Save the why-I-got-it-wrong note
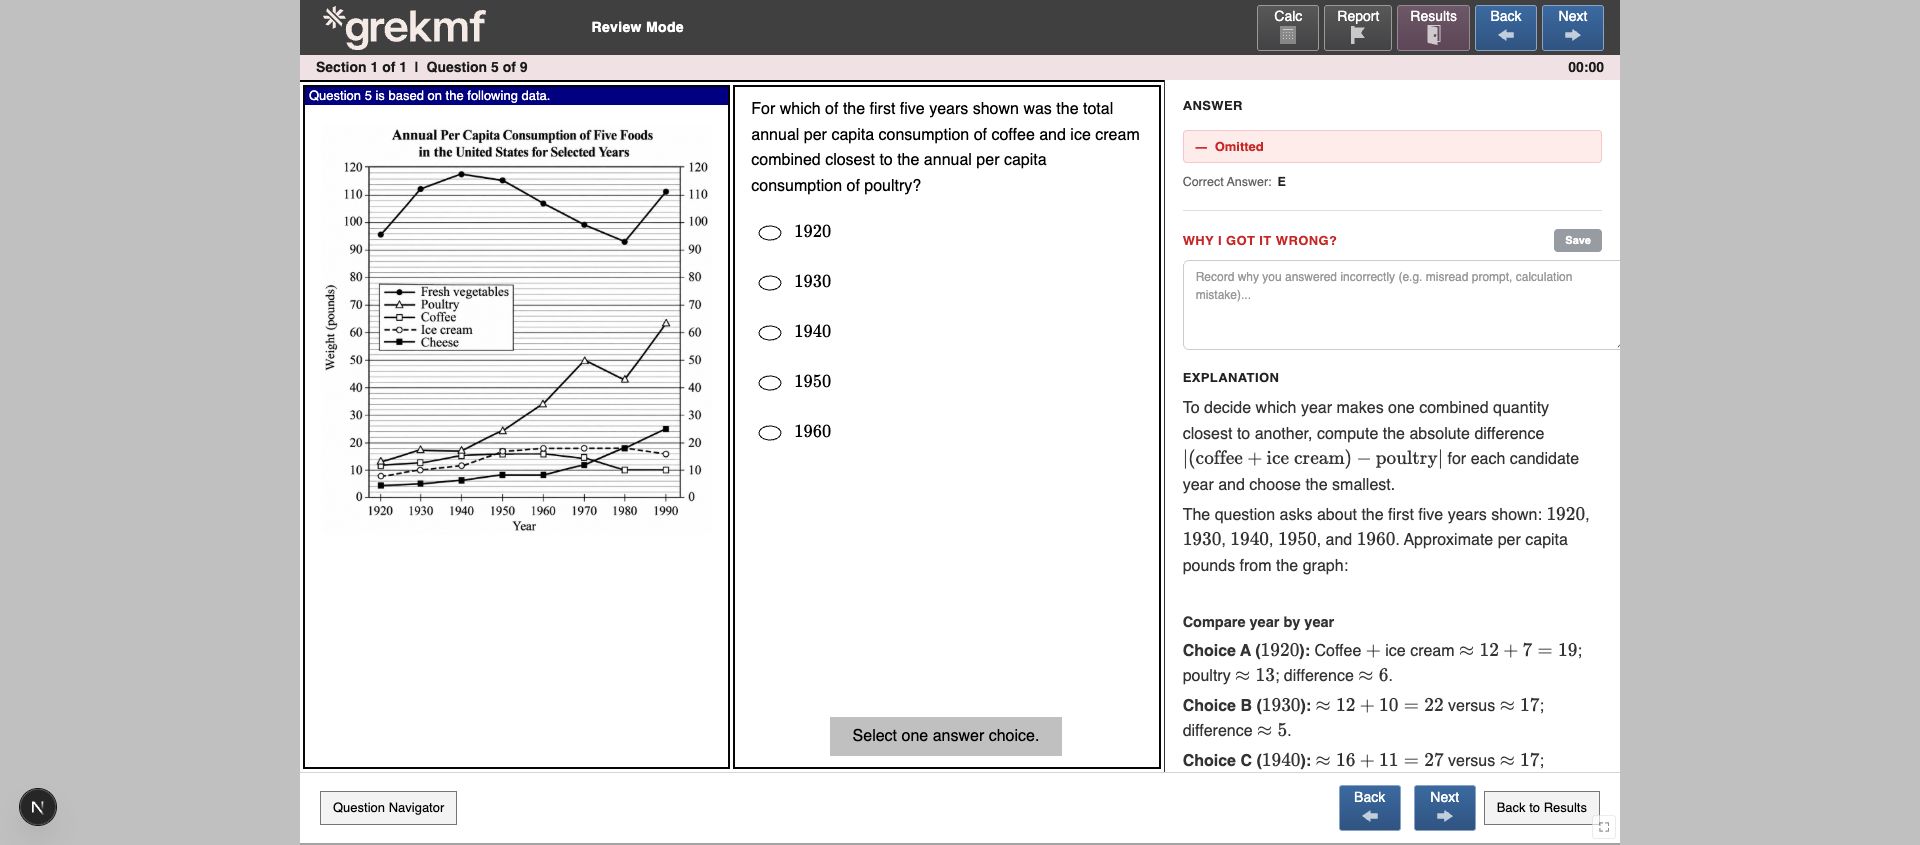 pos(1577,240)
